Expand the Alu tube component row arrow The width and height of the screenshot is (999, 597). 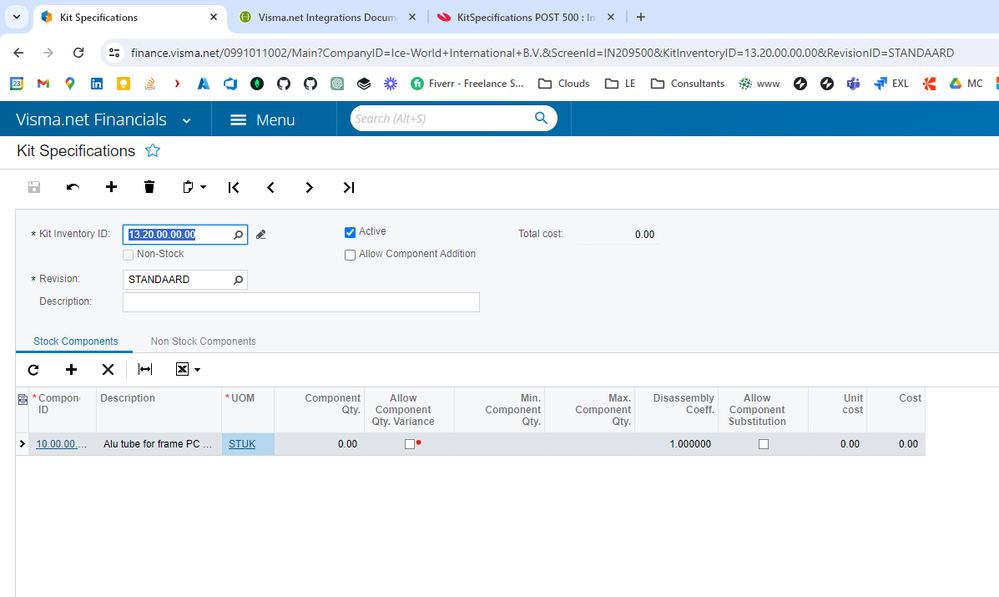pyautogui.click(x=22, y=443)
